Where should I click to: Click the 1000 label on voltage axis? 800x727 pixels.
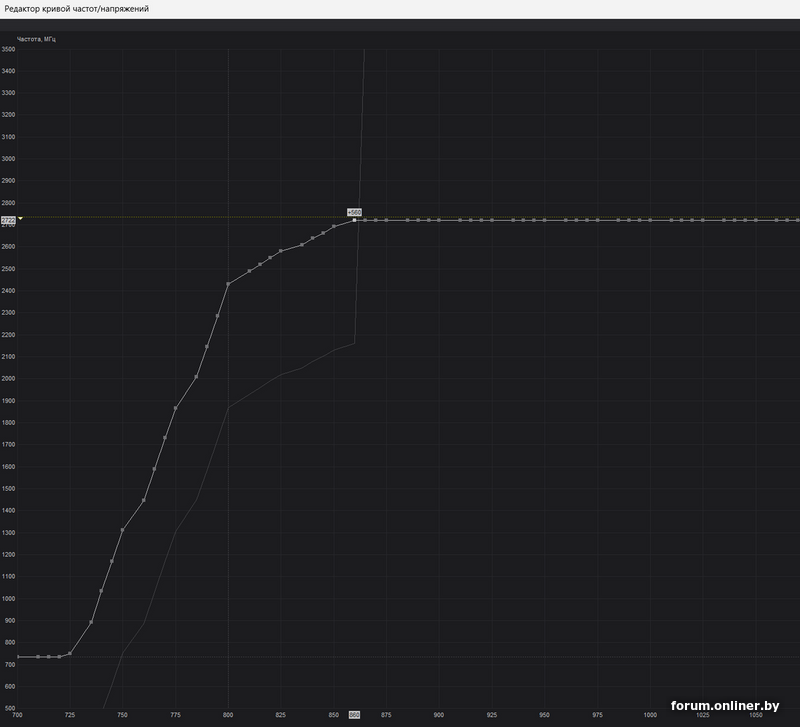pos(650,715)
